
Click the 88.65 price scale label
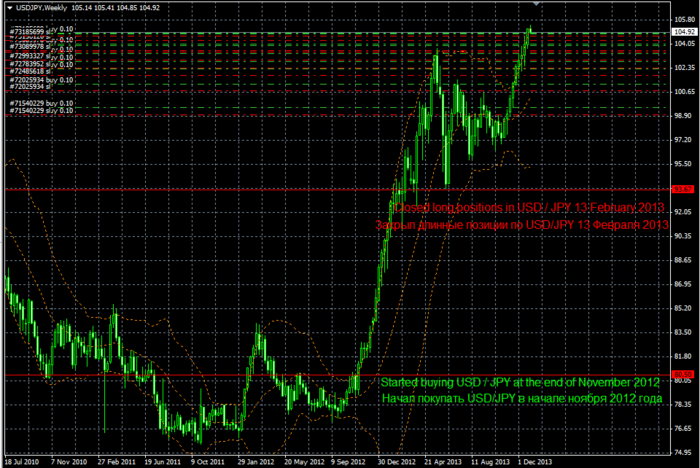click(684, 260)
